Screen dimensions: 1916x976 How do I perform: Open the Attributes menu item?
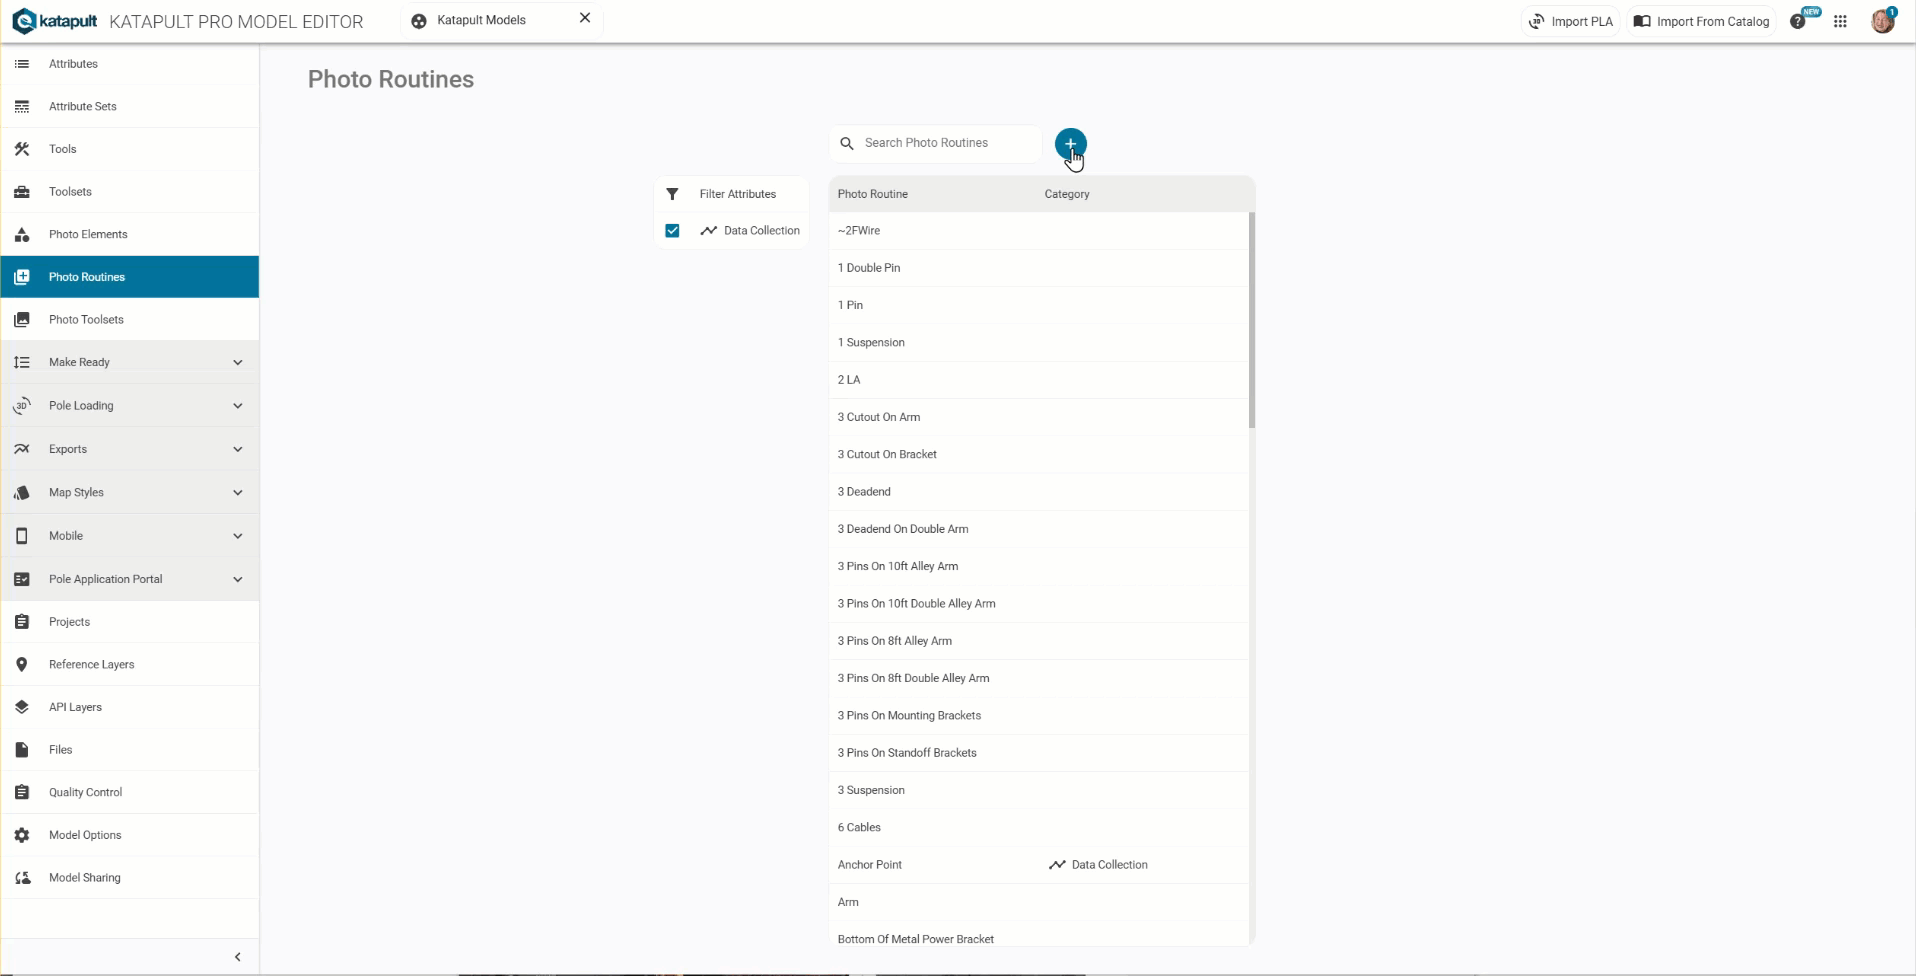(130, 64)
